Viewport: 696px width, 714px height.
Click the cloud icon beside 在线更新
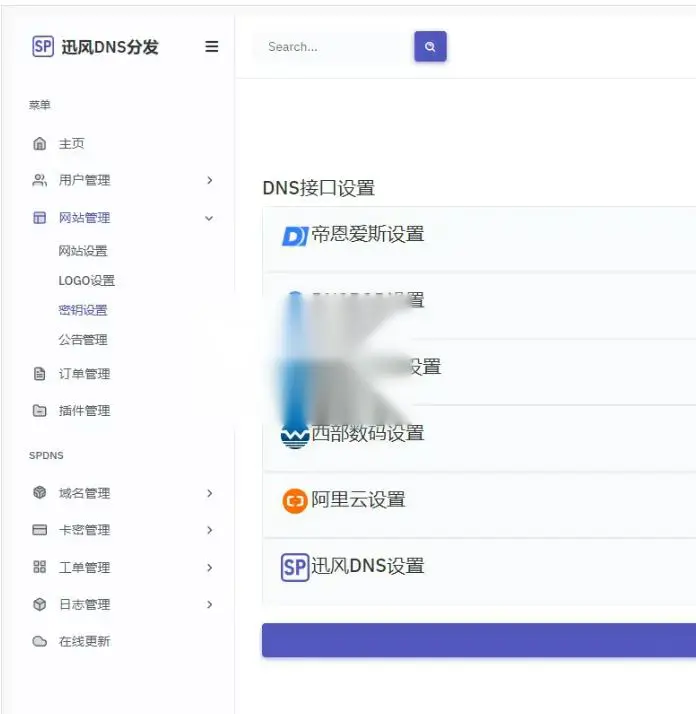(40, 641)
